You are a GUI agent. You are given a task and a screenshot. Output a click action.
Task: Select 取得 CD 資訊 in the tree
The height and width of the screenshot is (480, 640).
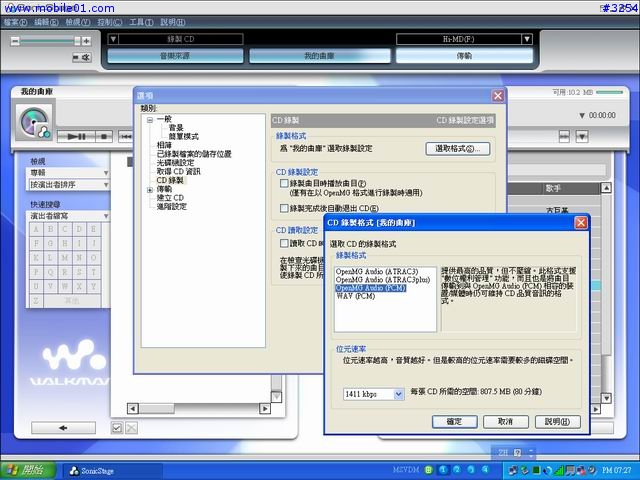(x=178, y=171)
